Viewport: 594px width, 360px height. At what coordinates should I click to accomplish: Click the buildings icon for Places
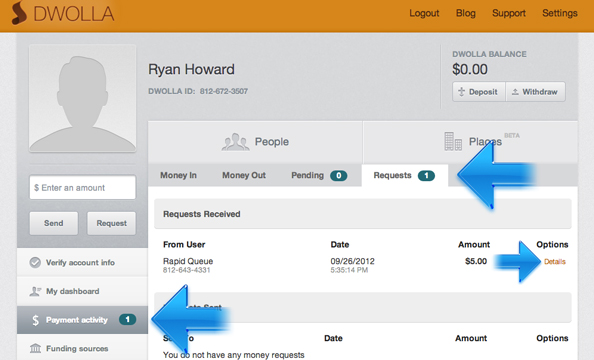(453, 141)
